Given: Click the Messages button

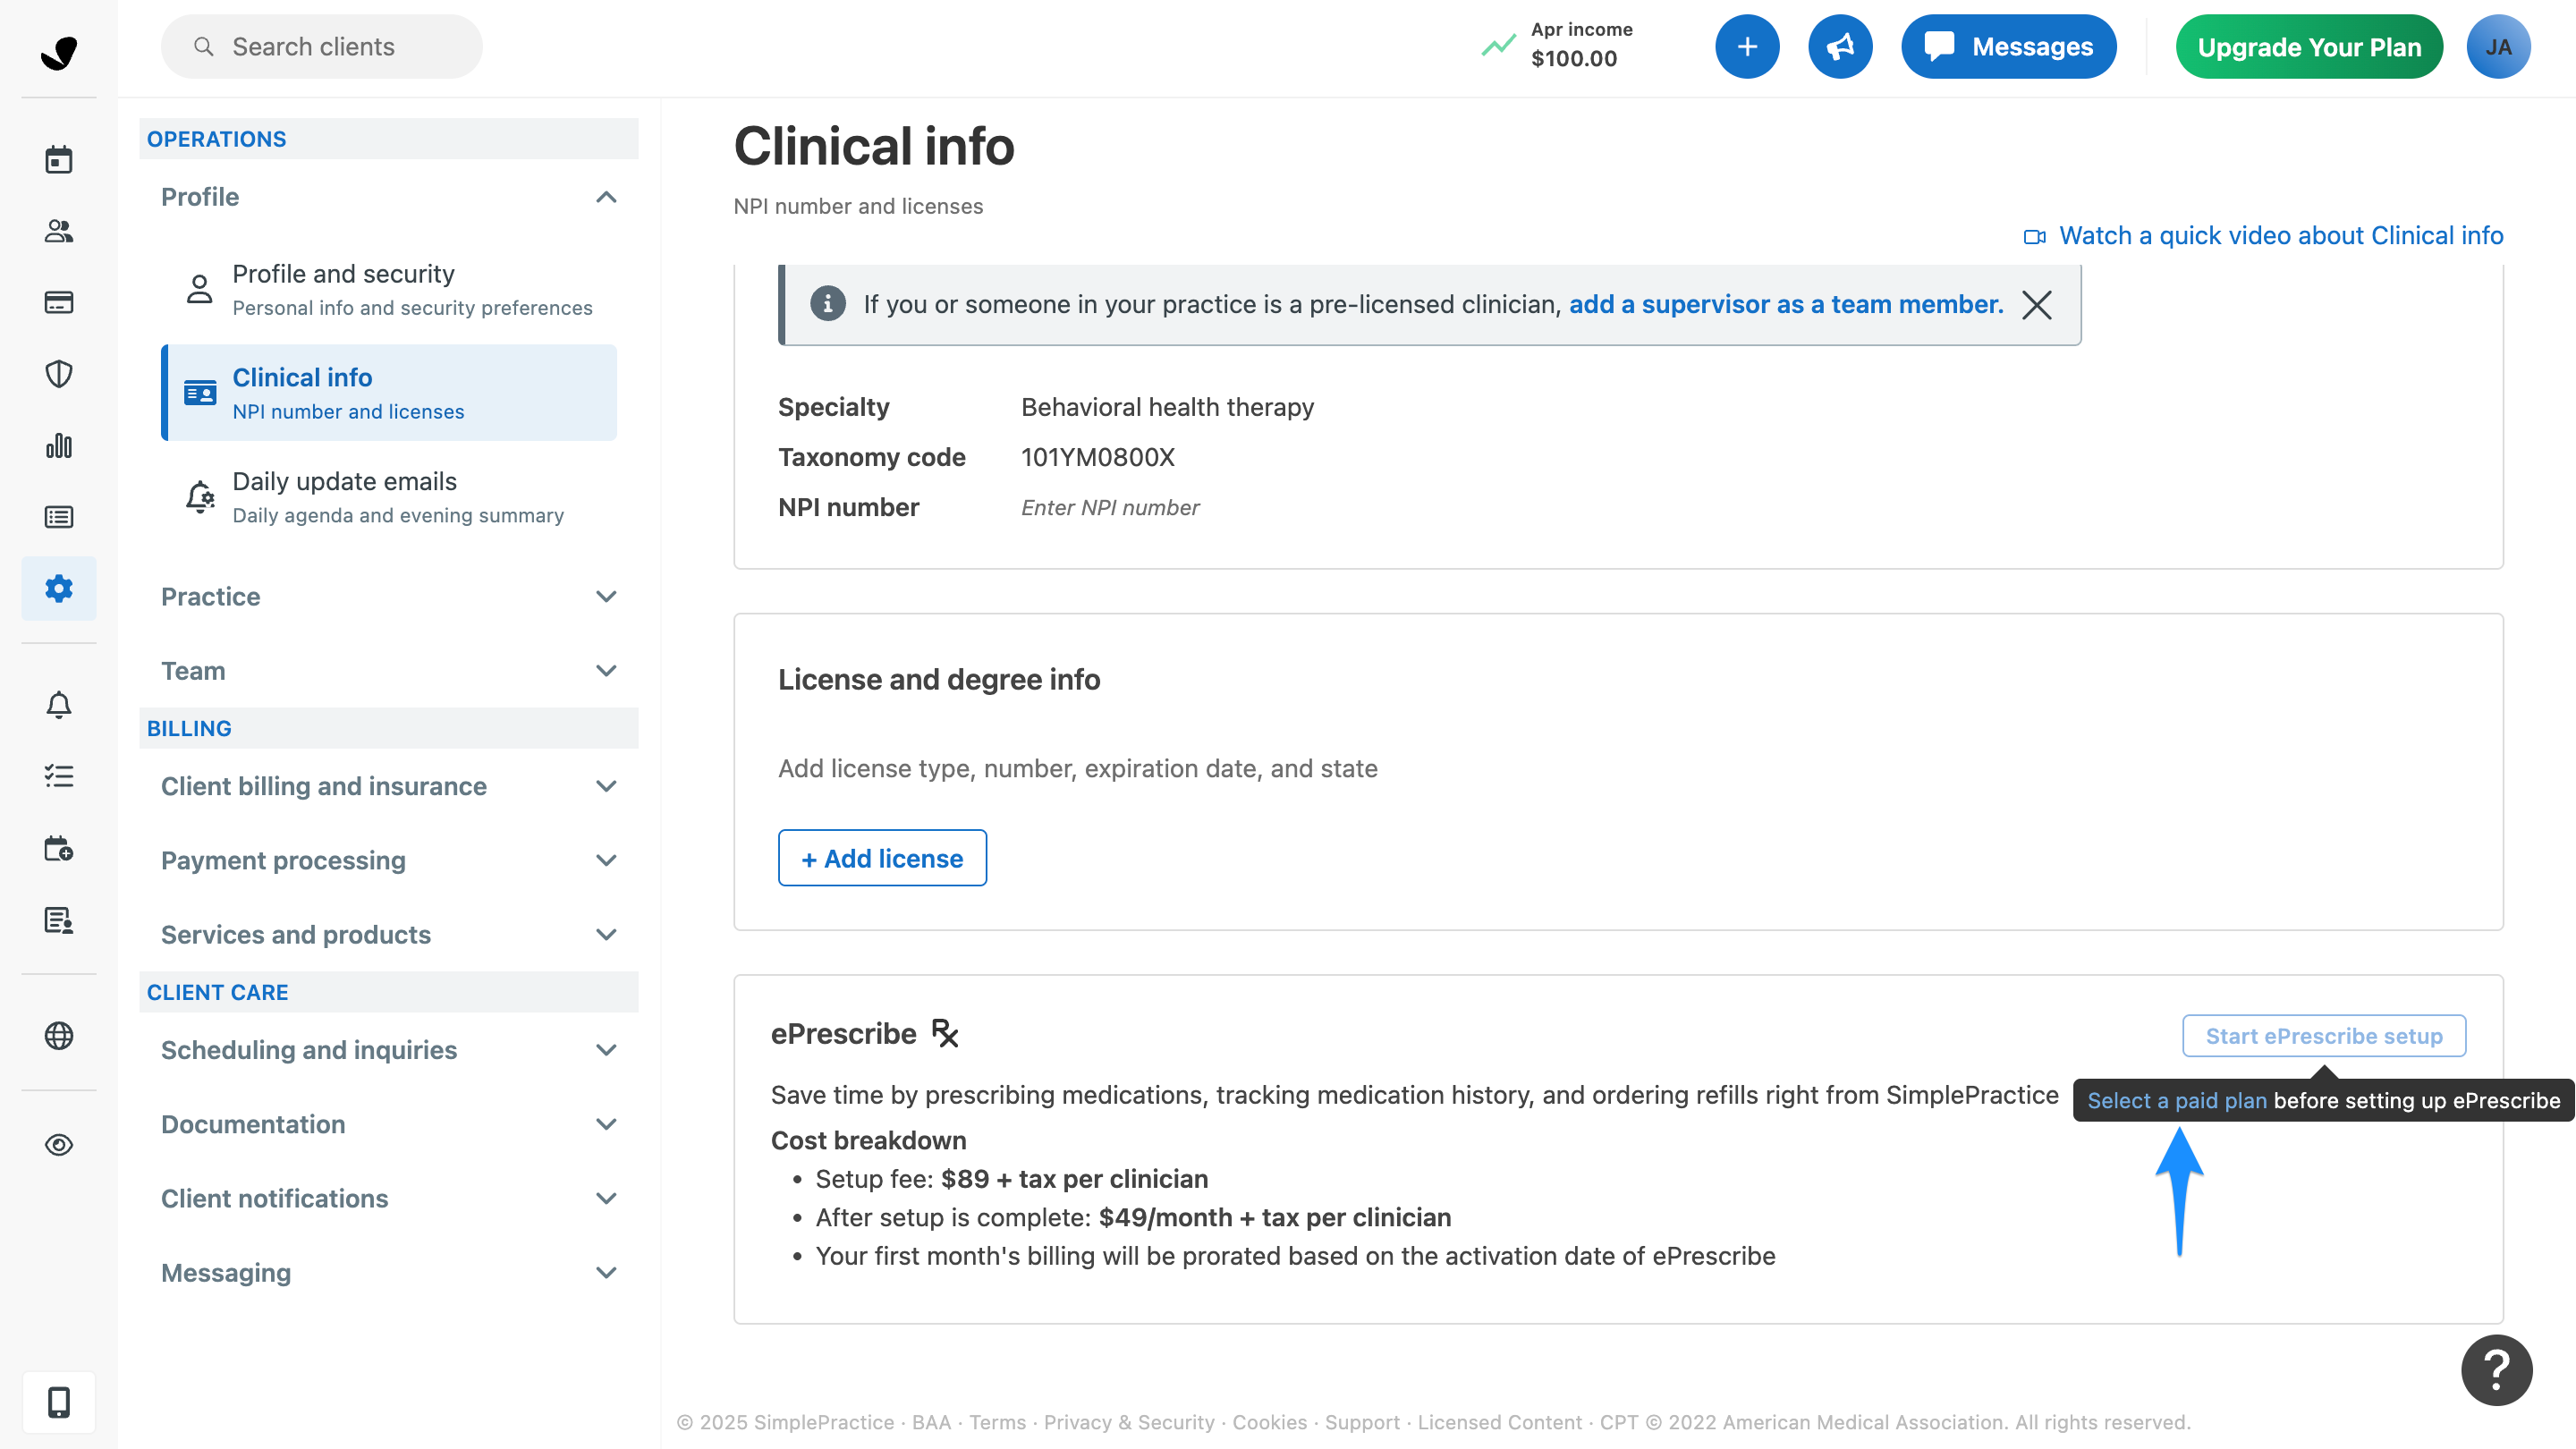Looking at the screenshot, I should tap(2008, 46).
